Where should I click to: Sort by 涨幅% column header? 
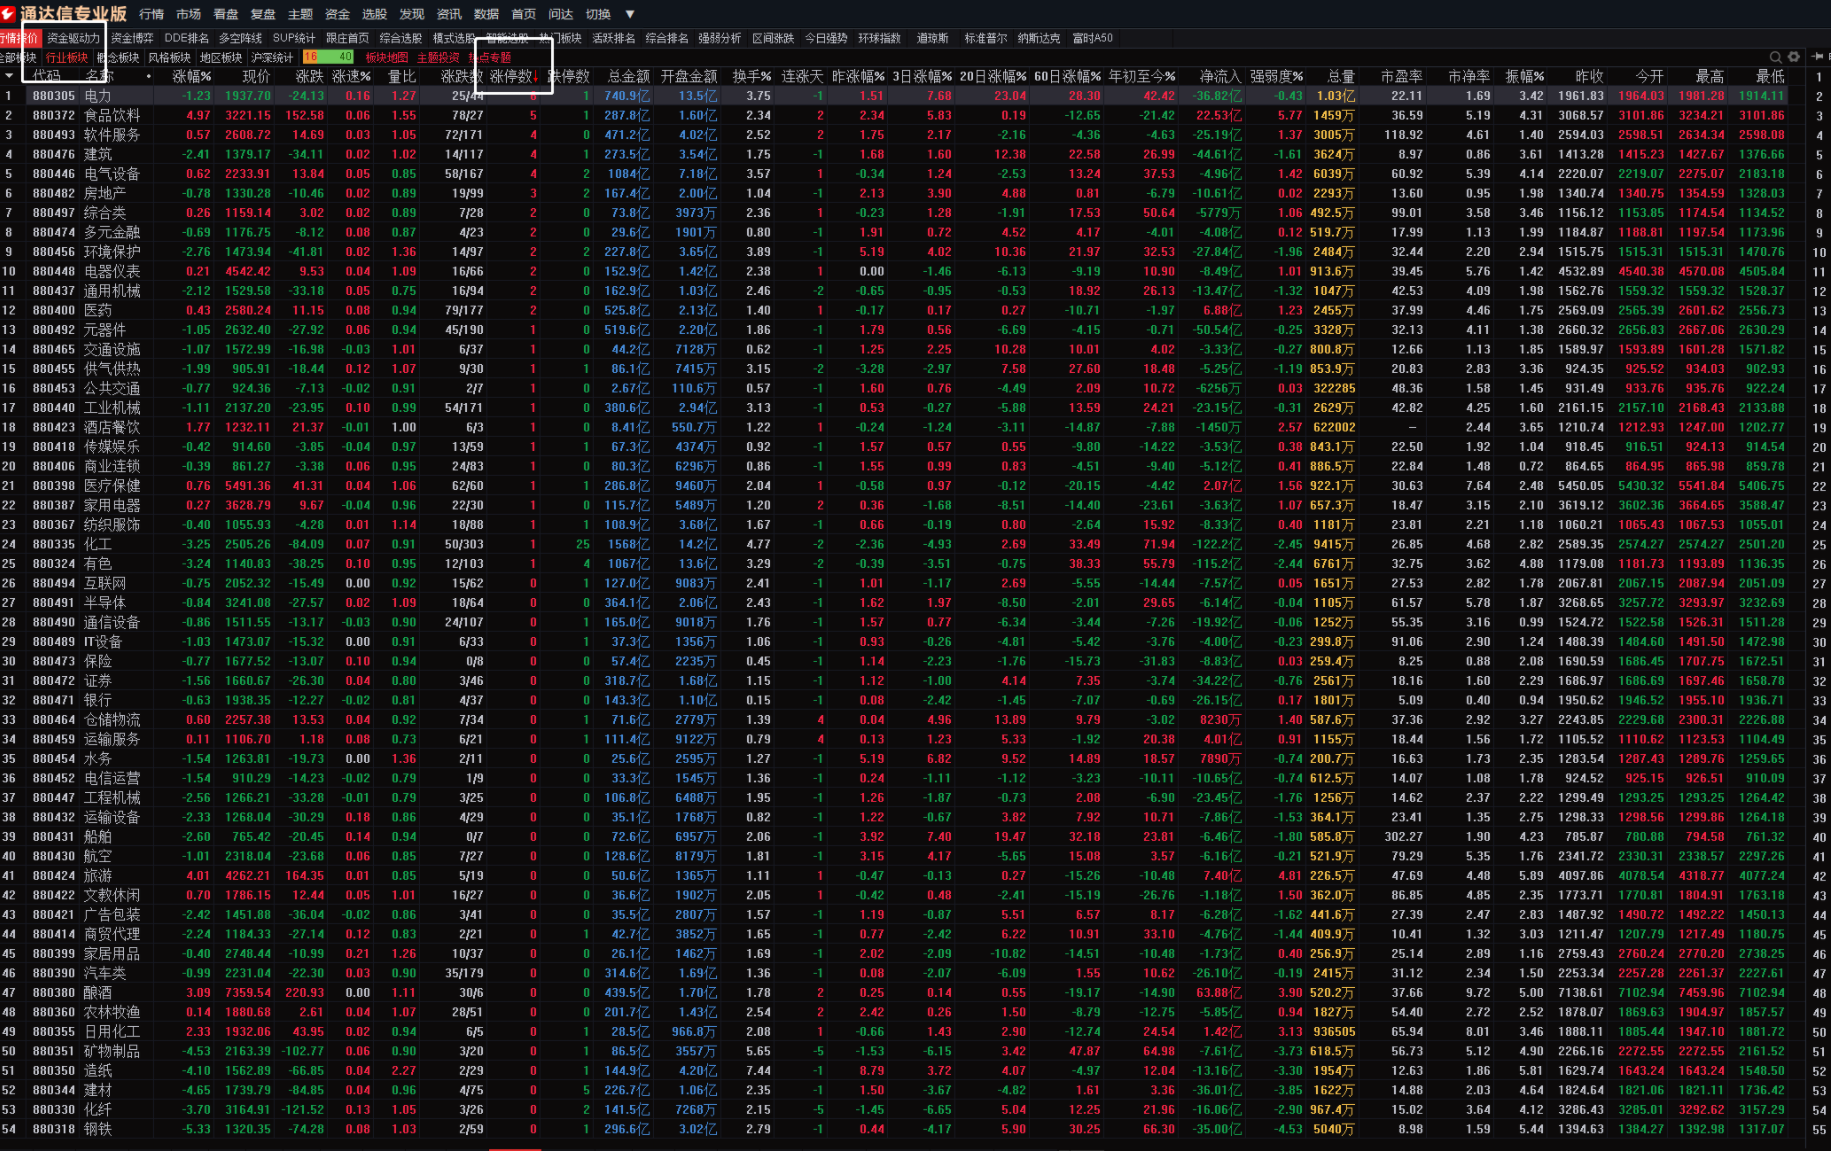pyautogui.click(x=191, y=76)
